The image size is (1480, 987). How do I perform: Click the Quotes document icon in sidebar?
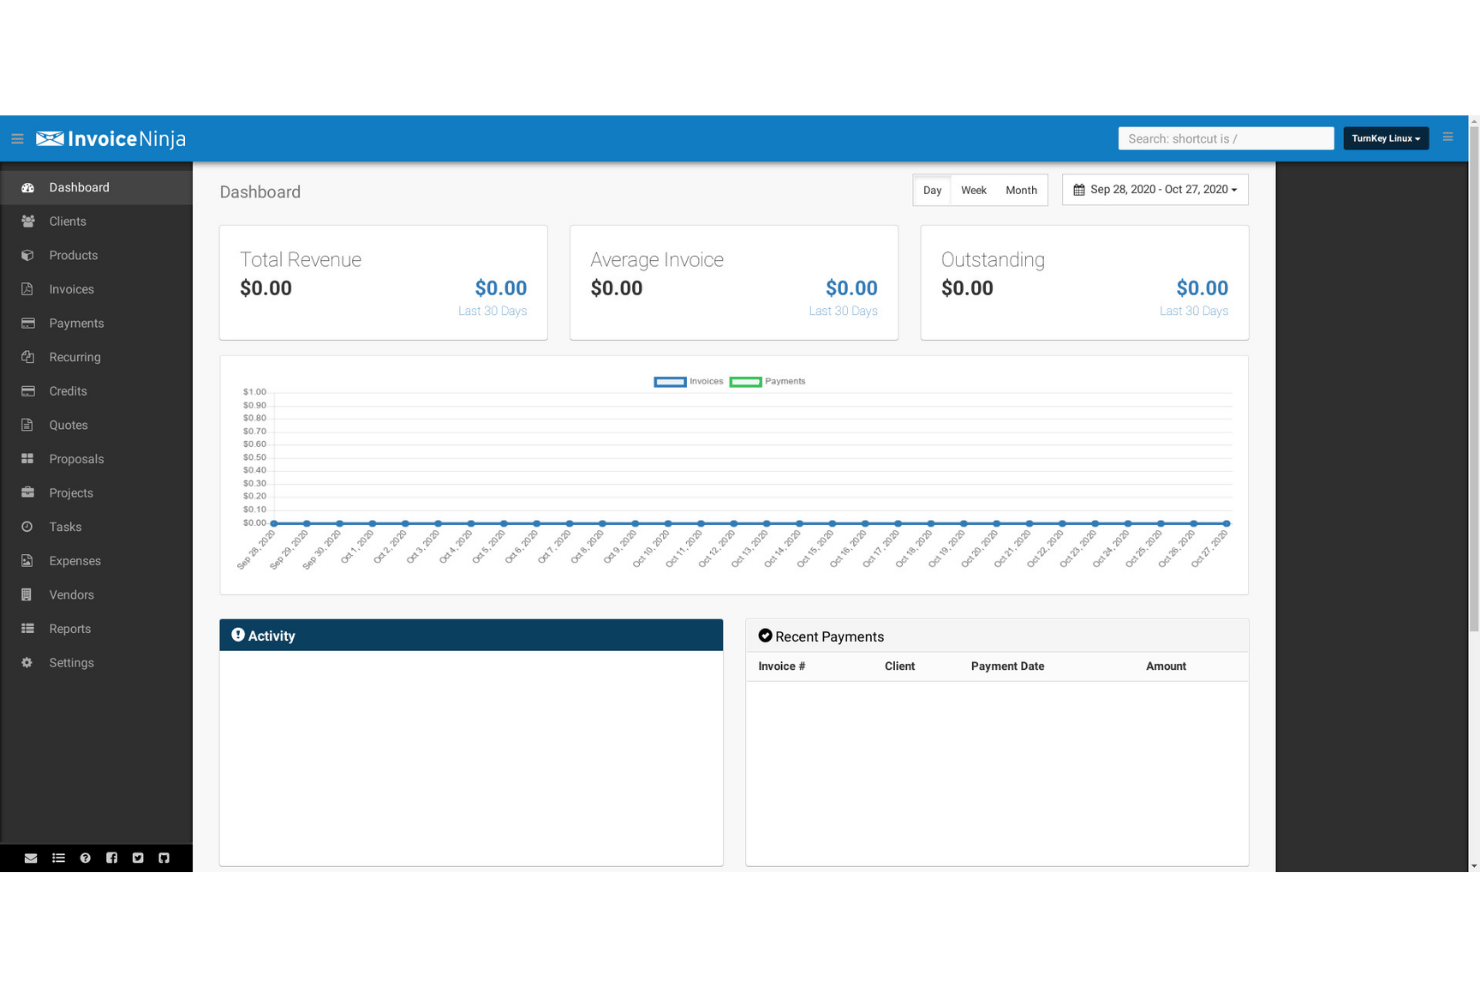(28, 425)
